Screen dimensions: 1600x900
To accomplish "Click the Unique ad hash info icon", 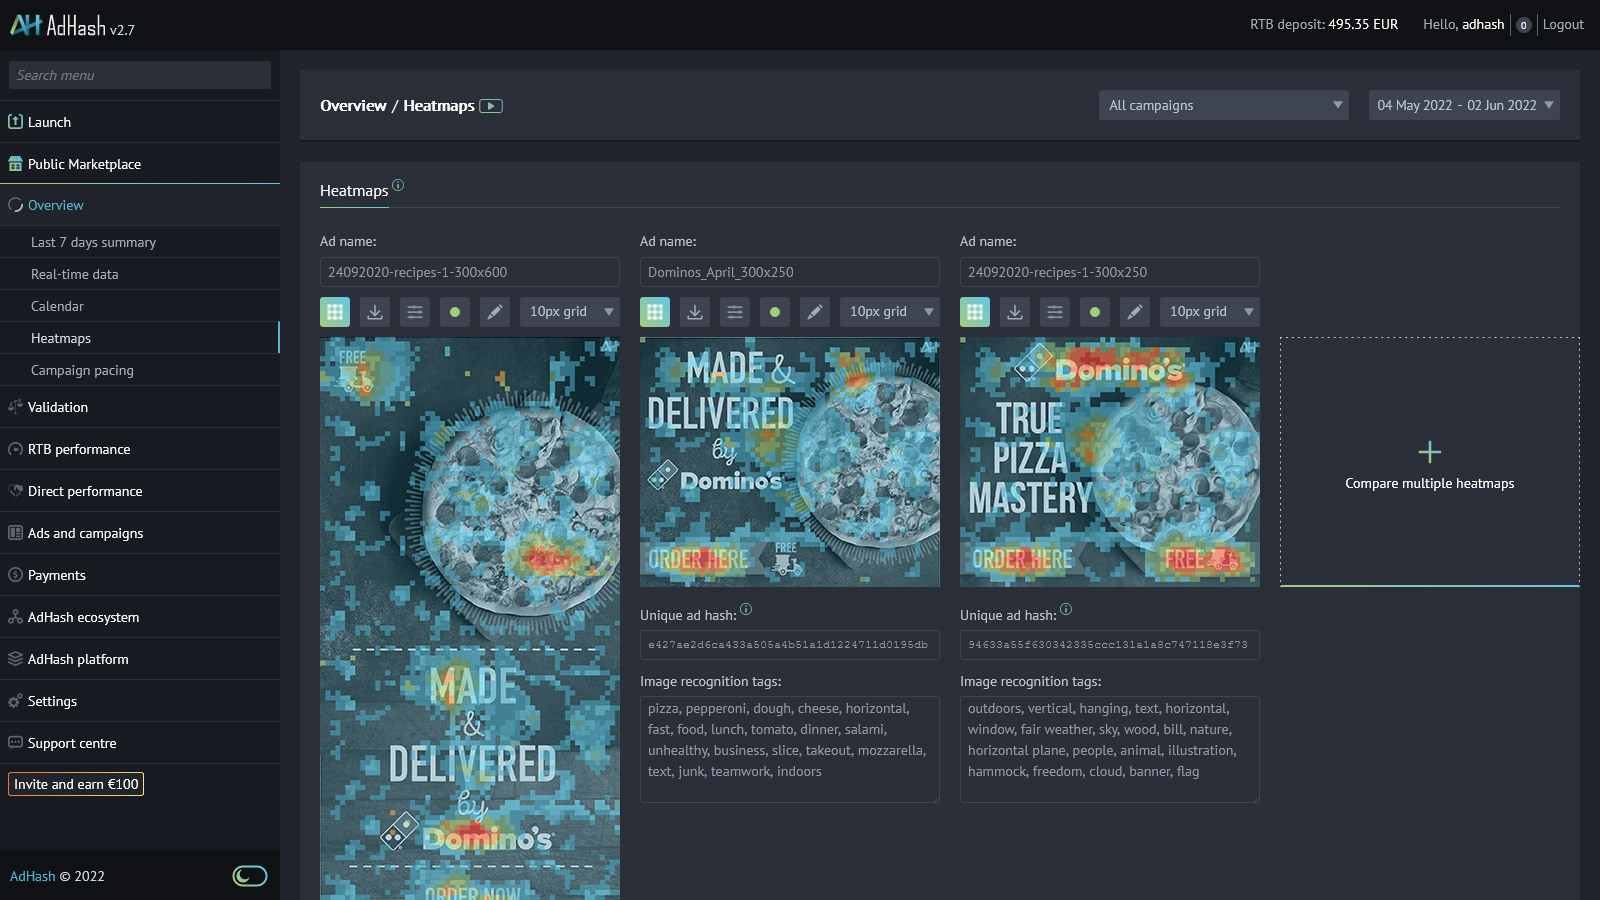I will (x=746, y=609).
